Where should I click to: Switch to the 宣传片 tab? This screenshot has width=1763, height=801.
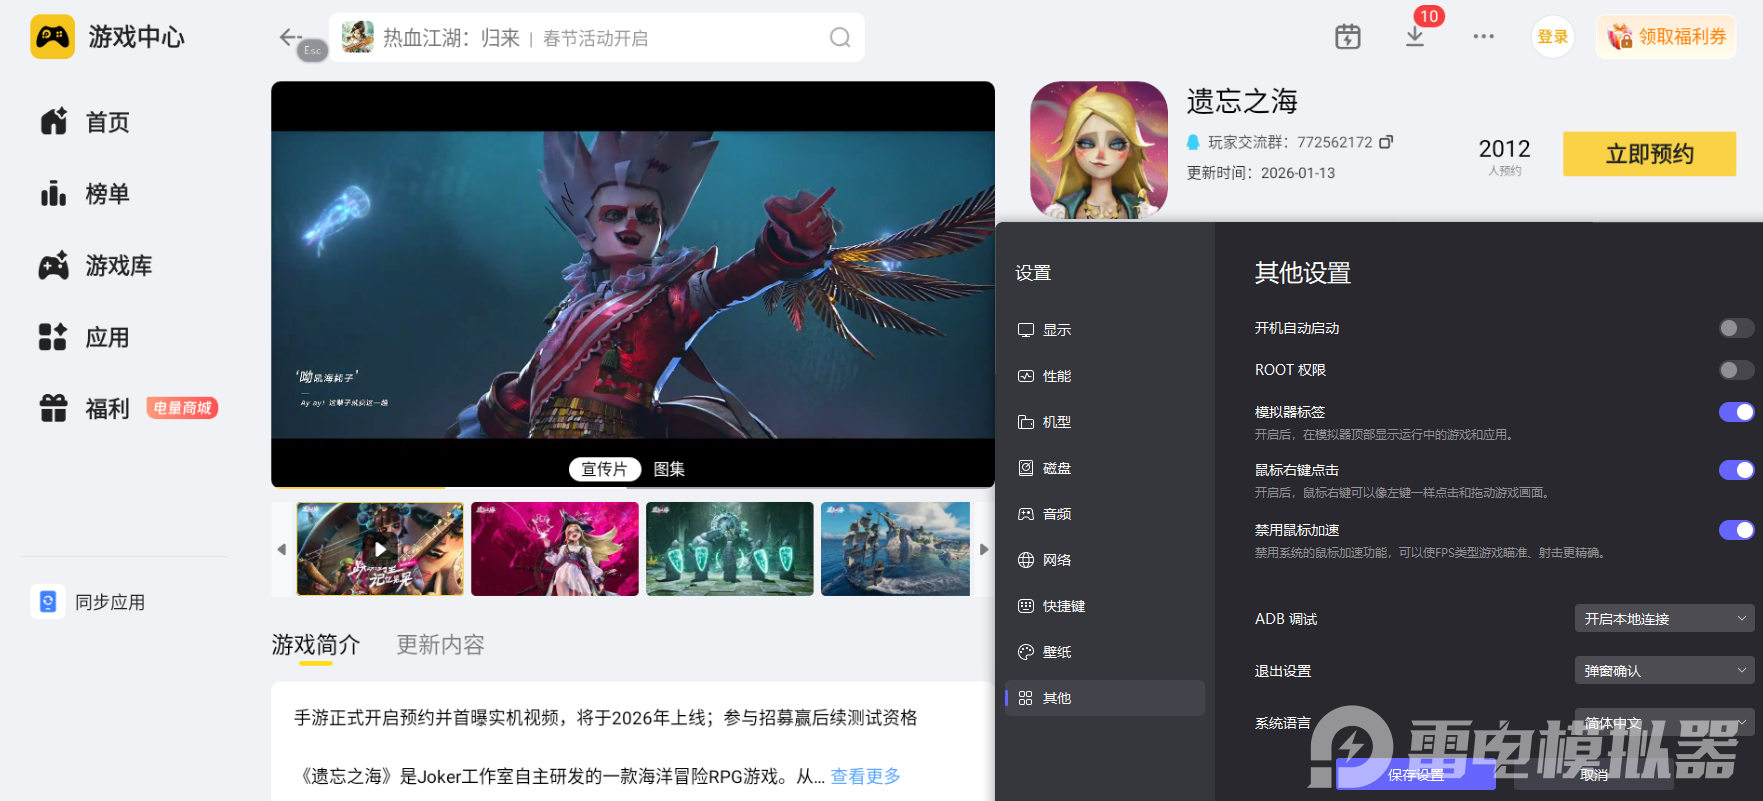coord(605,469)
